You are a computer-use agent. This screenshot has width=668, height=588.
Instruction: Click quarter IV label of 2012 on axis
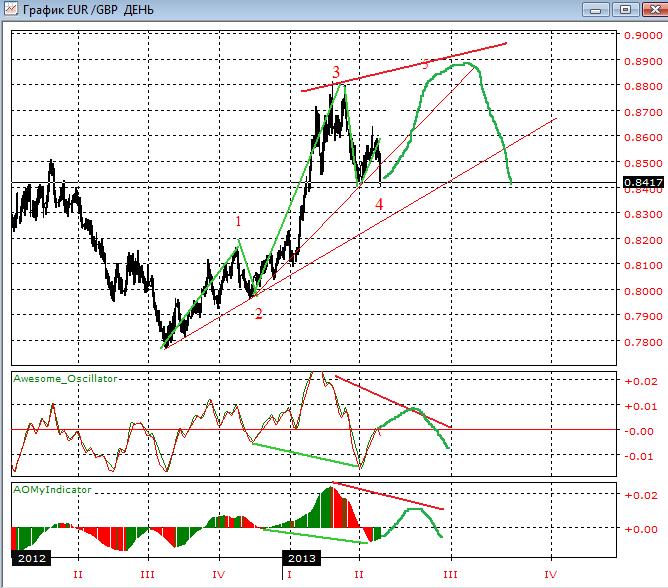[219, 575]
